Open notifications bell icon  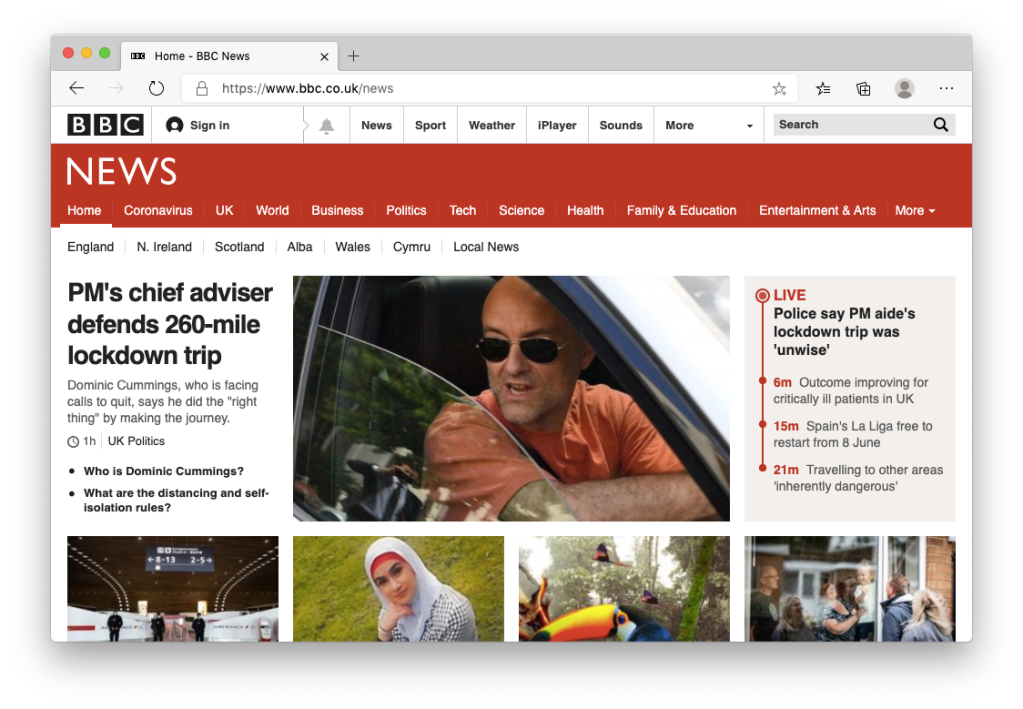pyautogui.click(x=326, y=126)
